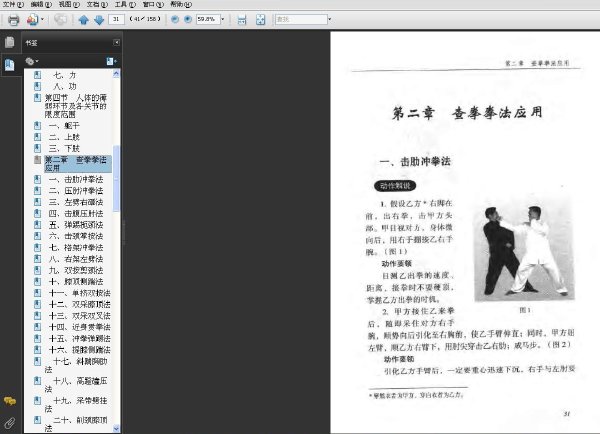
Task: Click the bookmark icon beside 十、膝顶侧踹法
Action: pyautogui.click(x=38, y=281)
